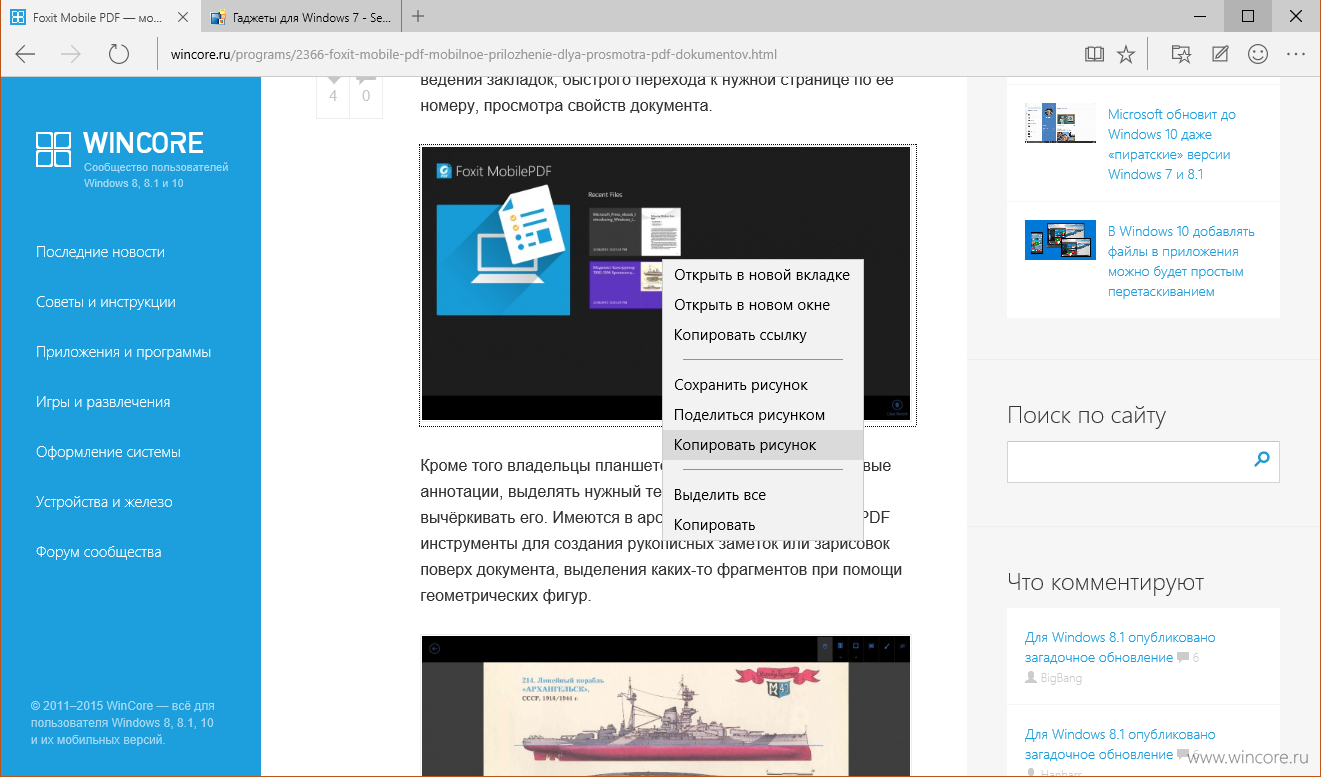
Task: Open first Для Windows 8.1 comment link
Action: [1120, 647]
